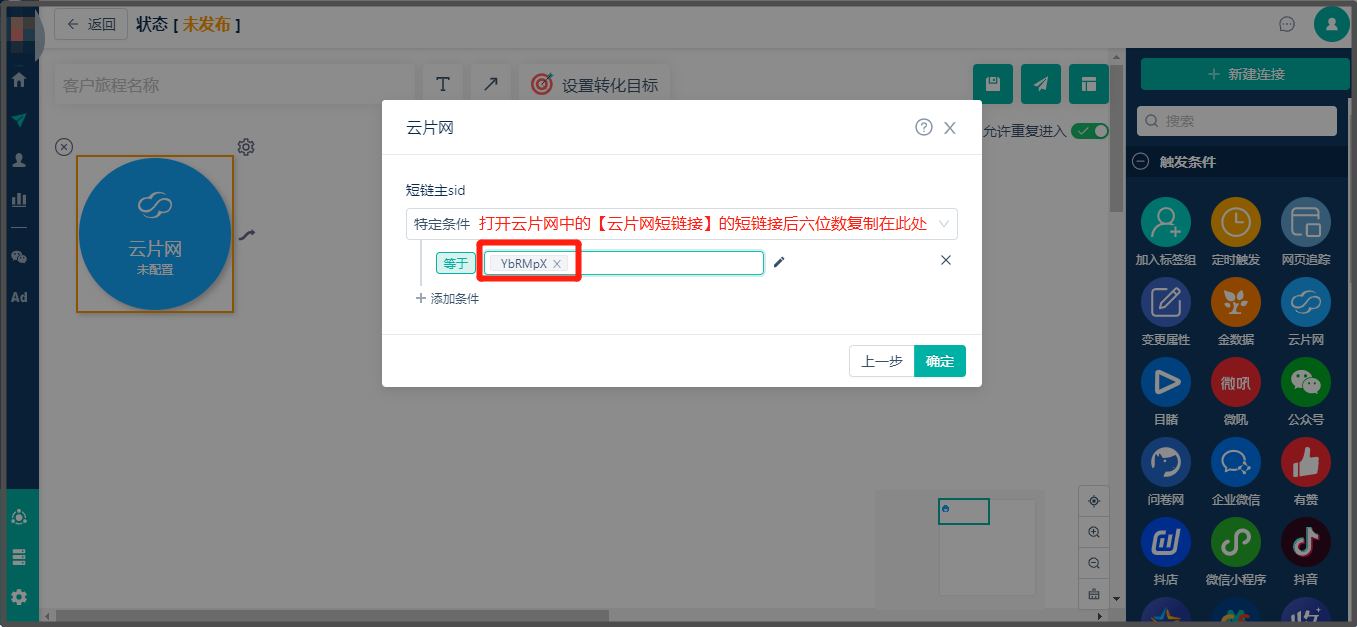Select 定时触发 trigger icon
The width and height of the screenshot is (1357, 627).
pos(1236,222)
